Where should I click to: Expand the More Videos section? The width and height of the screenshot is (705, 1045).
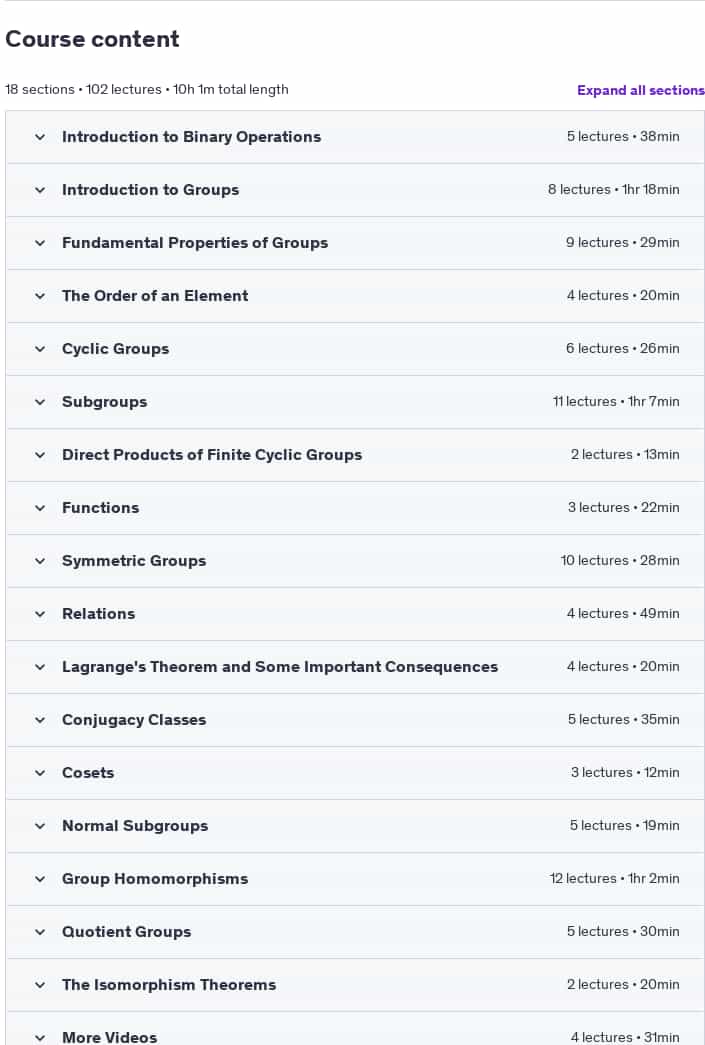(x=354, y=1029)
